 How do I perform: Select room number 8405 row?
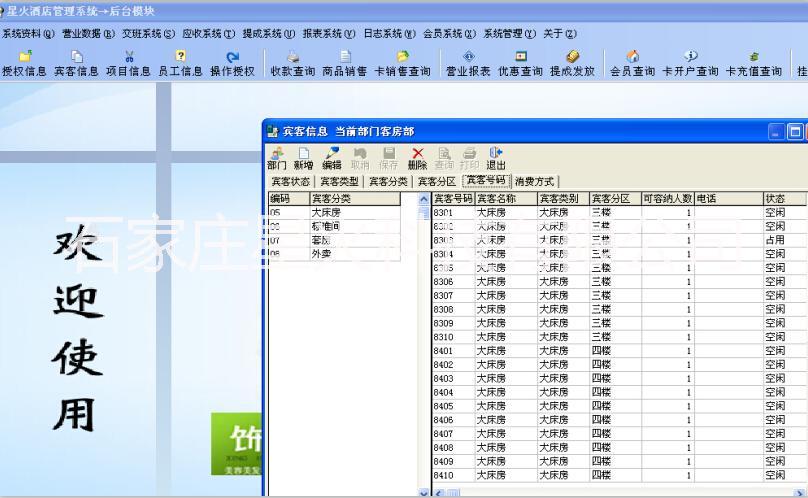point(619,406)
